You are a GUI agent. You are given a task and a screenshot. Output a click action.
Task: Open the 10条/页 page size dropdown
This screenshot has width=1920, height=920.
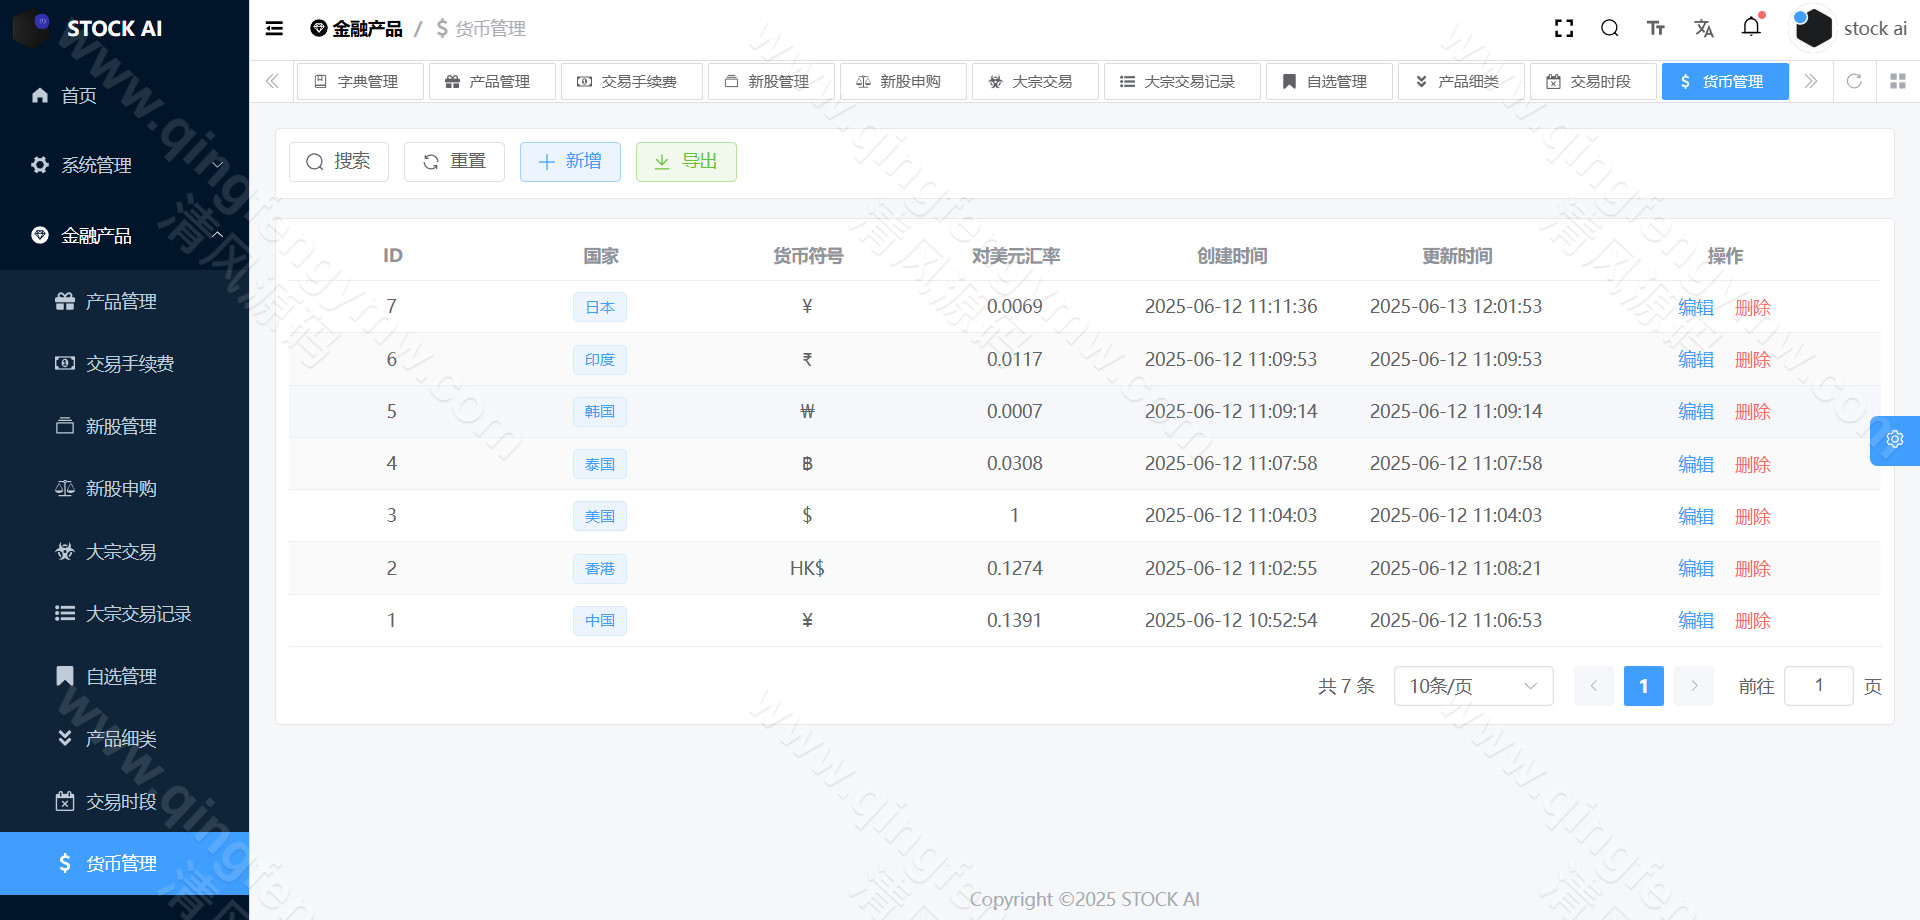pos(1473,686)
